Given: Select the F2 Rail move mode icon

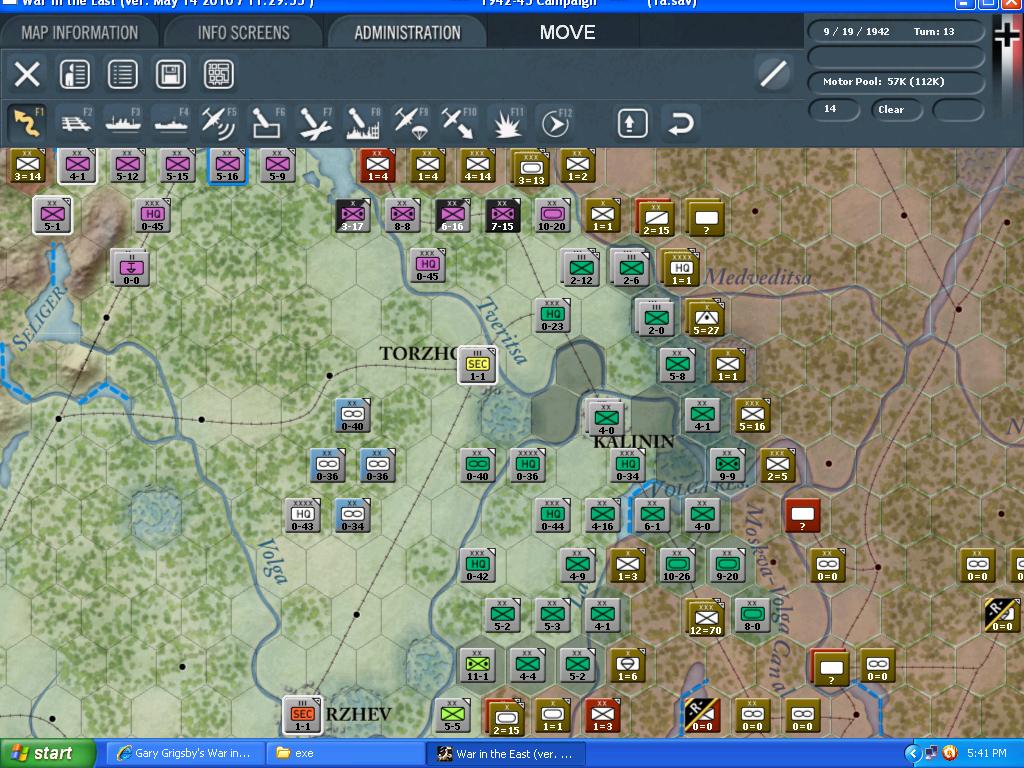Looking at the screenshot, I should [x=76, y=122].
